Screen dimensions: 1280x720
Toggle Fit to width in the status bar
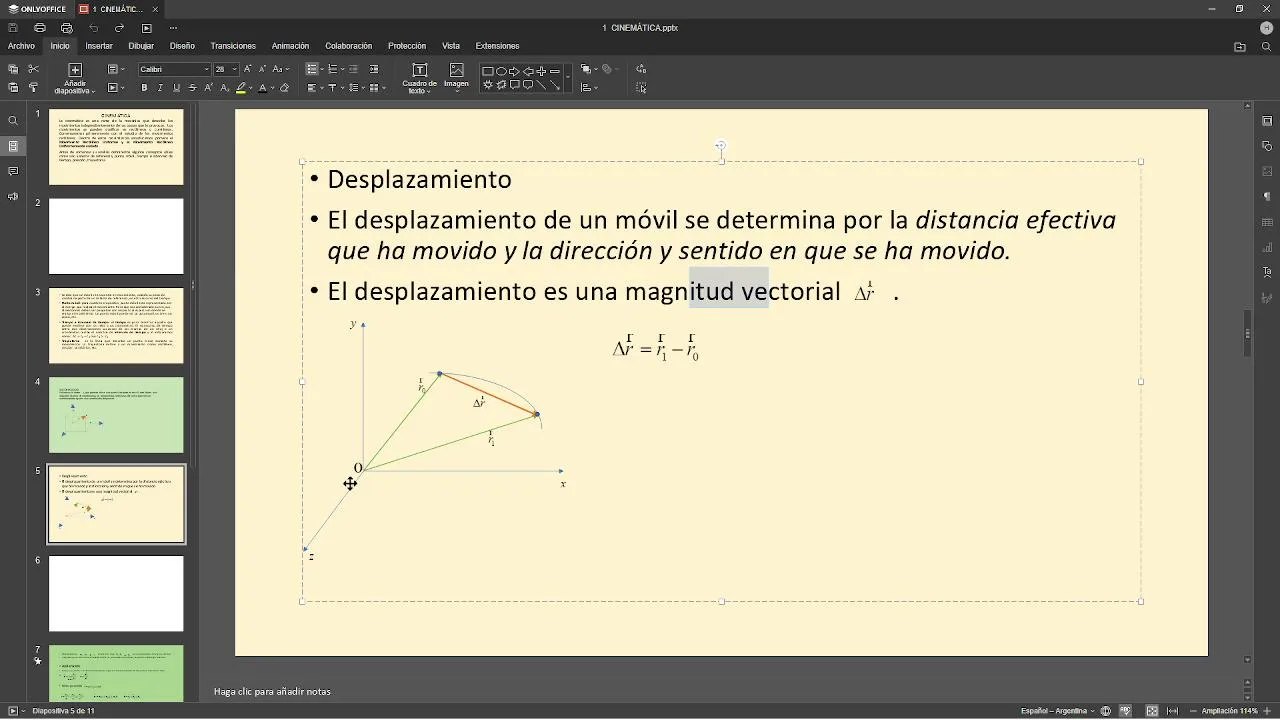coord(1172,711)
